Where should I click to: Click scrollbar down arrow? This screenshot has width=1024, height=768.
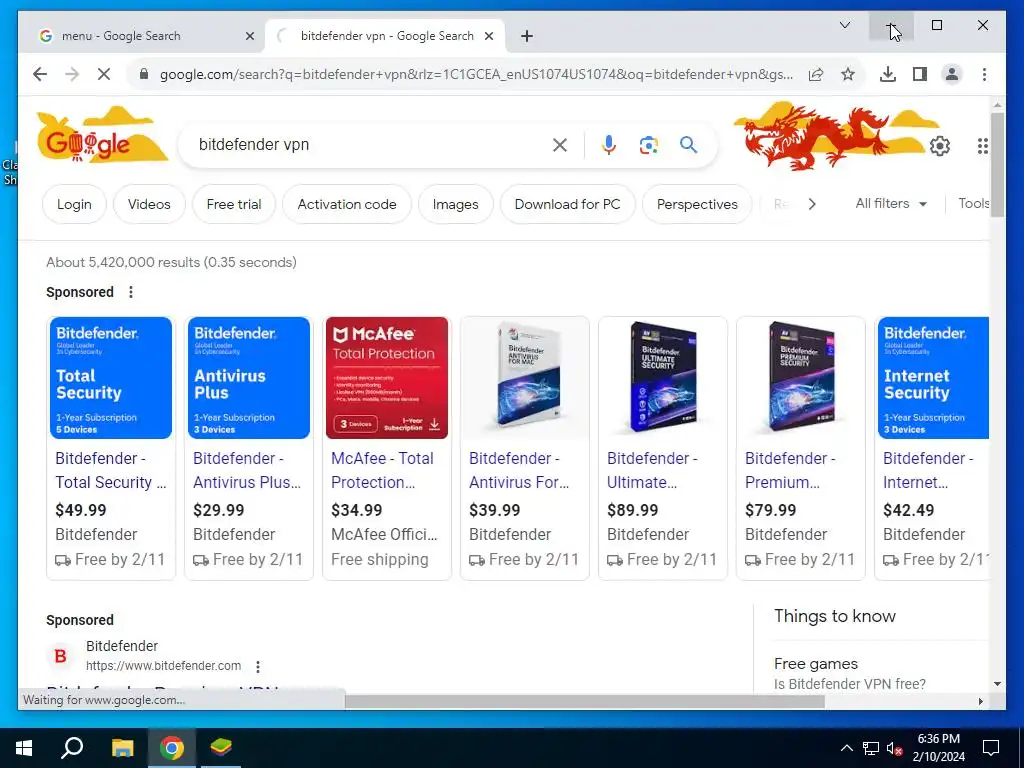click(997, 684)
